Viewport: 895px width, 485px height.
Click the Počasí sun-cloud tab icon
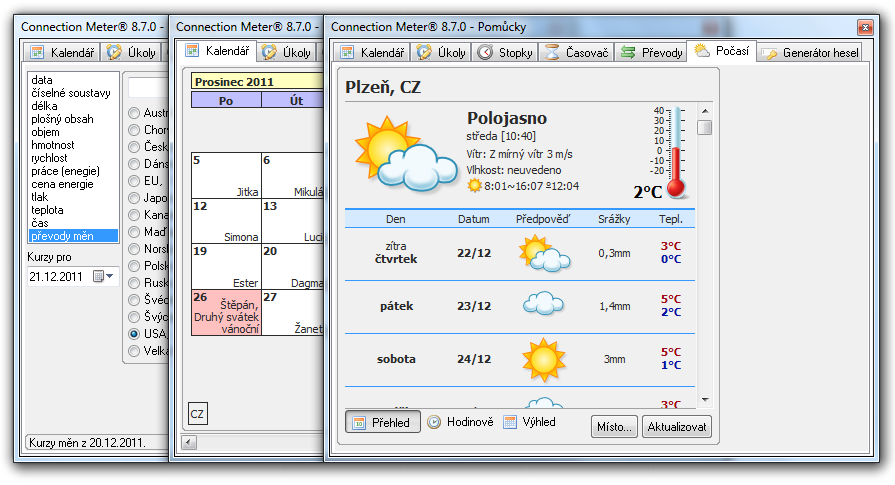(x=701, y=50)
